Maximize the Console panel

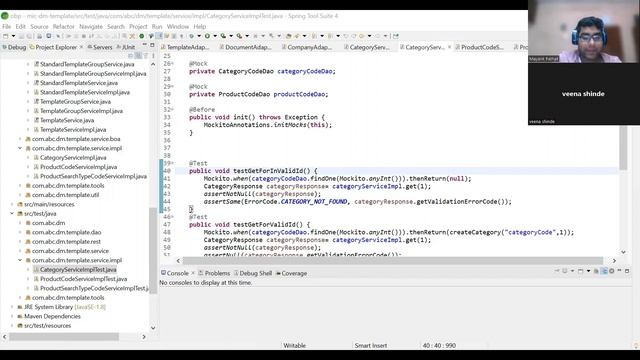[x=627, y=271]
